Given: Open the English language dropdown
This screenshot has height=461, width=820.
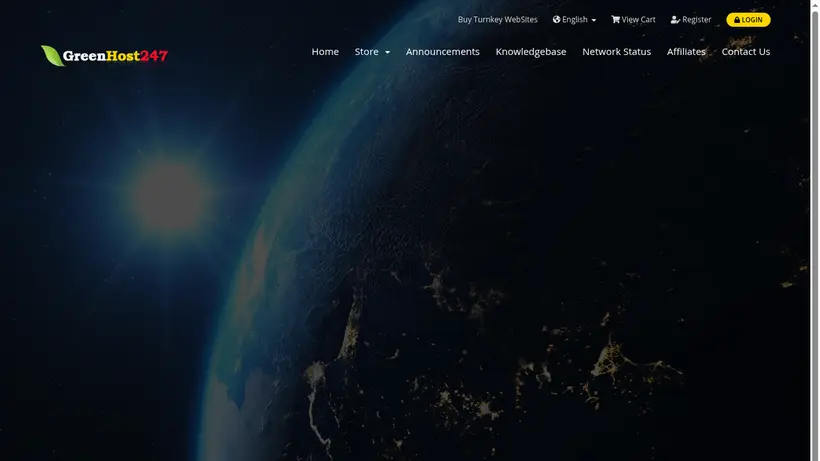Looking at the screenshot, I should click(x=574, y=19).
